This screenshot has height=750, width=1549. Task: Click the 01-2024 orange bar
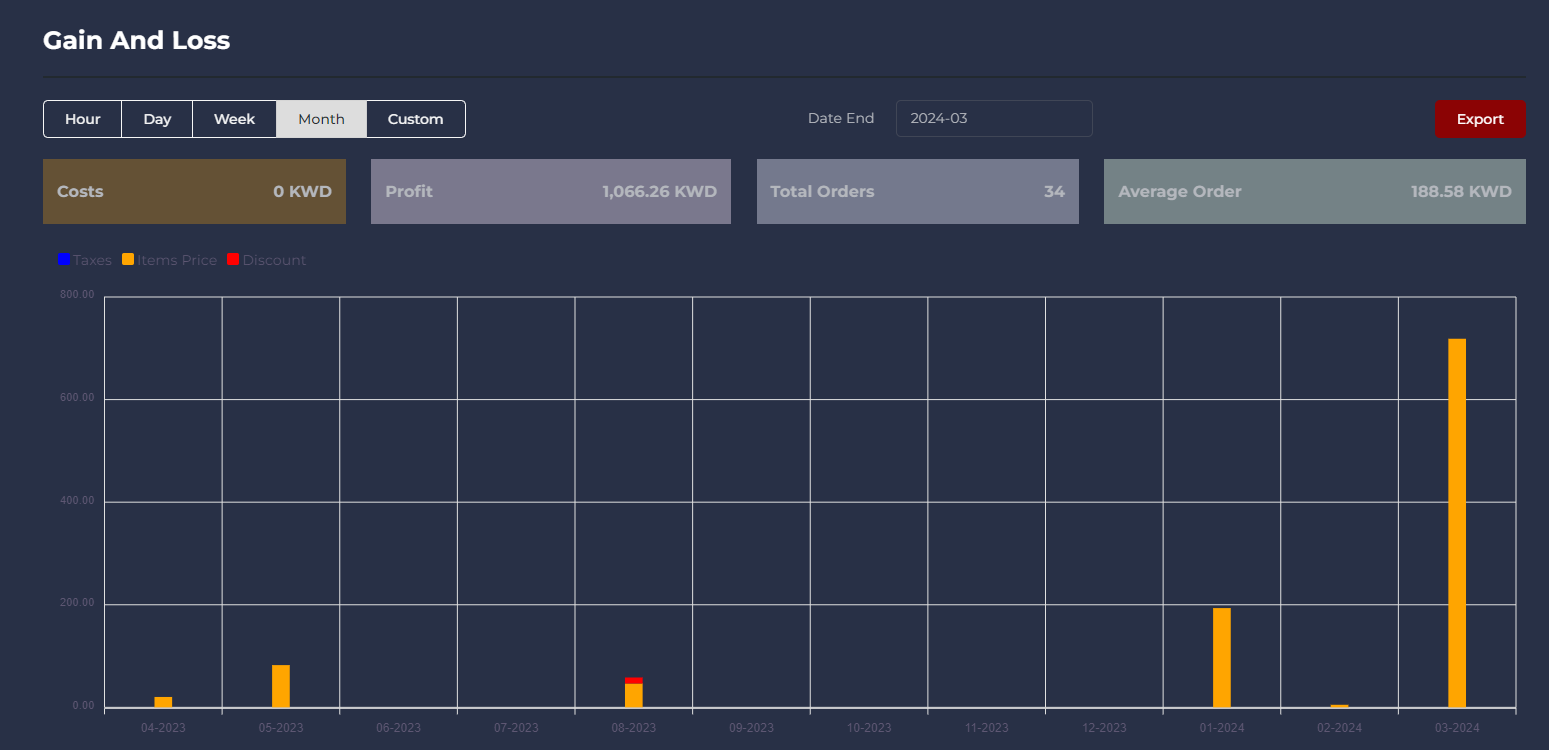tap(1221, 657)
